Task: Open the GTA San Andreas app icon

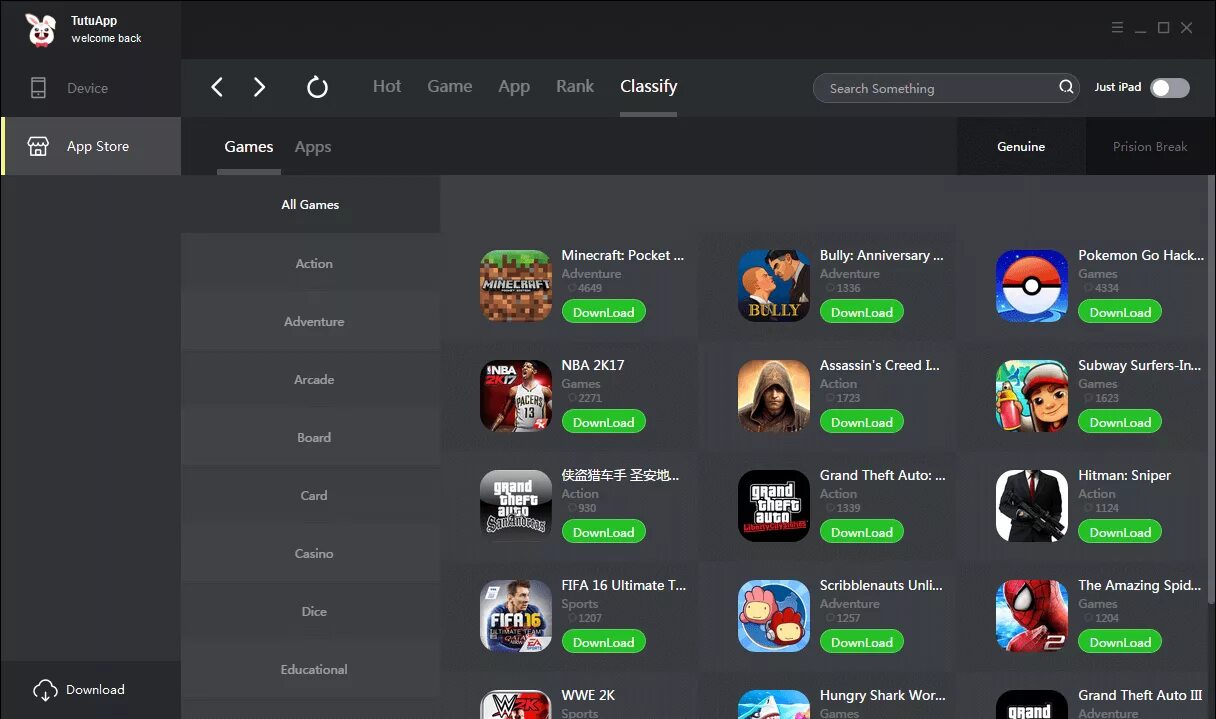Action: click(516, 506)
